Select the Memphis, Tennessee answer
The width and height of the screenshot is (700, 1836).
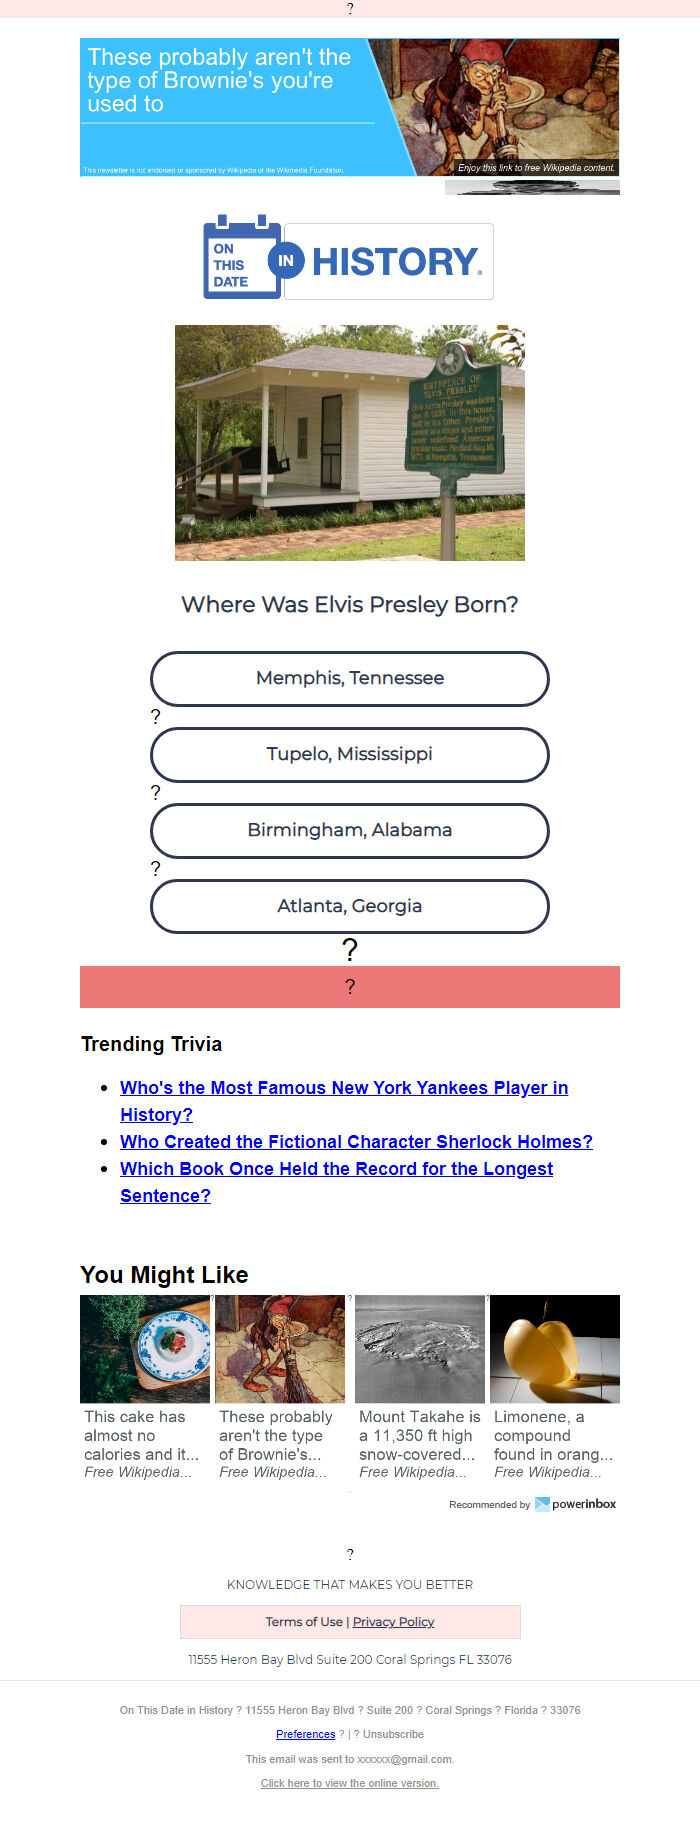[350, 678]
